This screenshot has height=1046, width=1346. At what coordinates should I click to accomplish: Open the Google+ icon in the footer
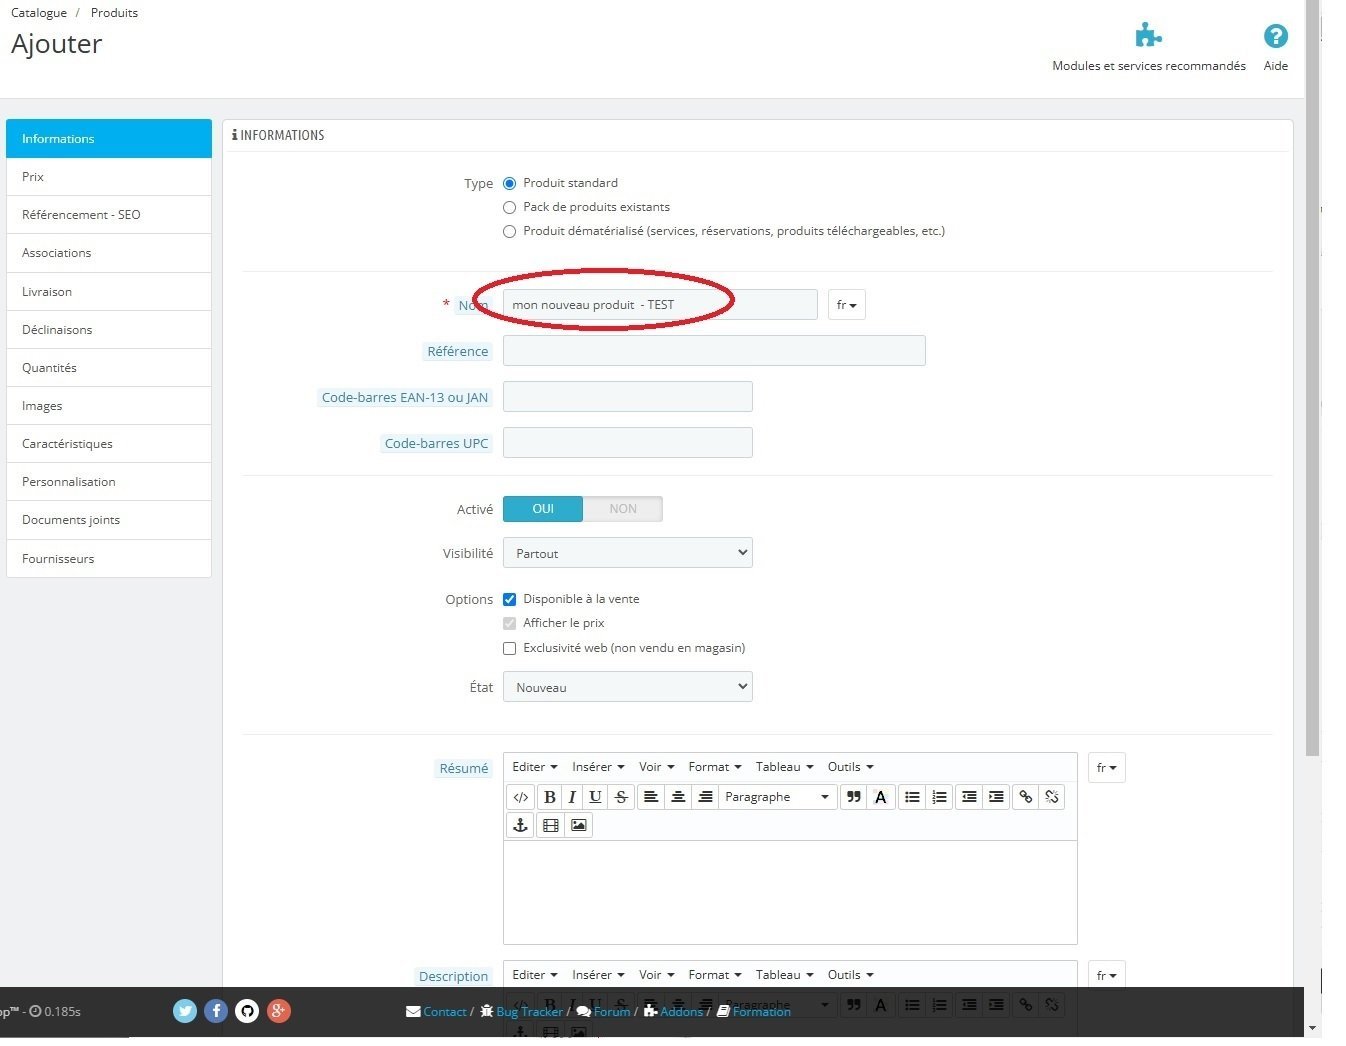click(x=279, y=1011)
